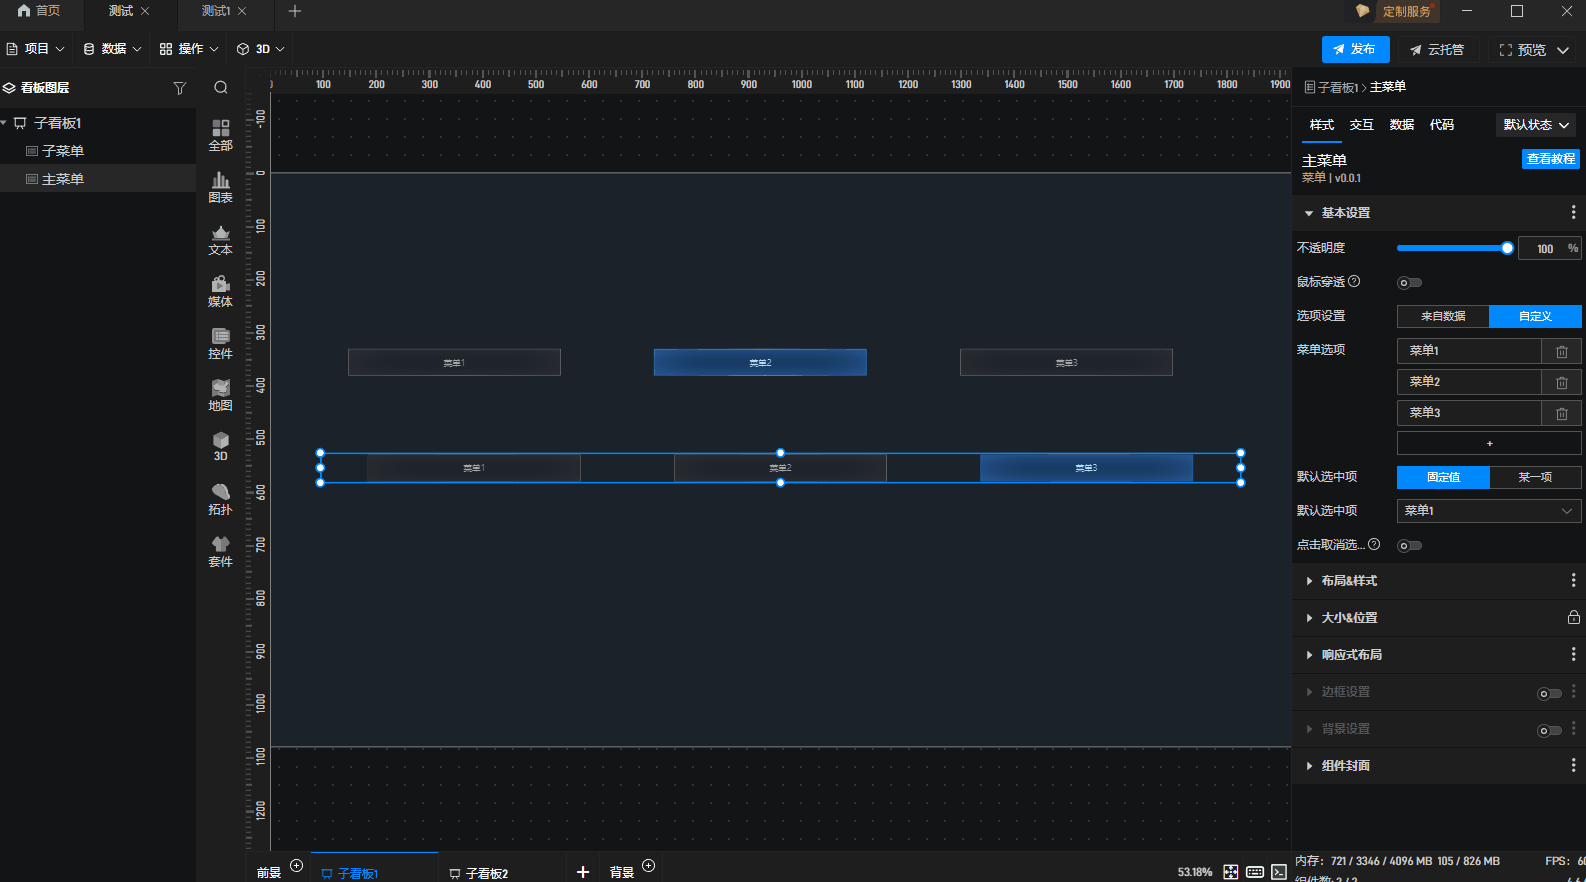Open the 图表 chart components icon

220,186
